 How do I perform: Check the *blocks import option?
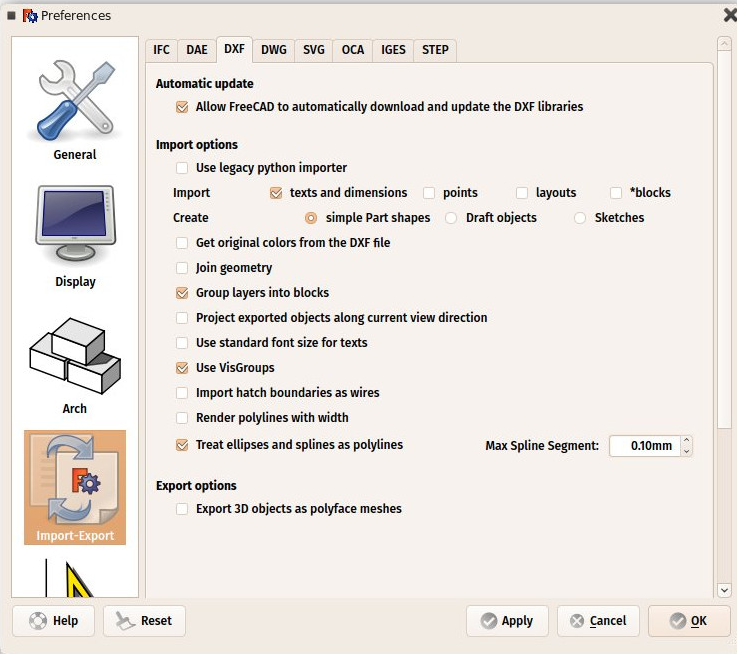pos(616,193)
